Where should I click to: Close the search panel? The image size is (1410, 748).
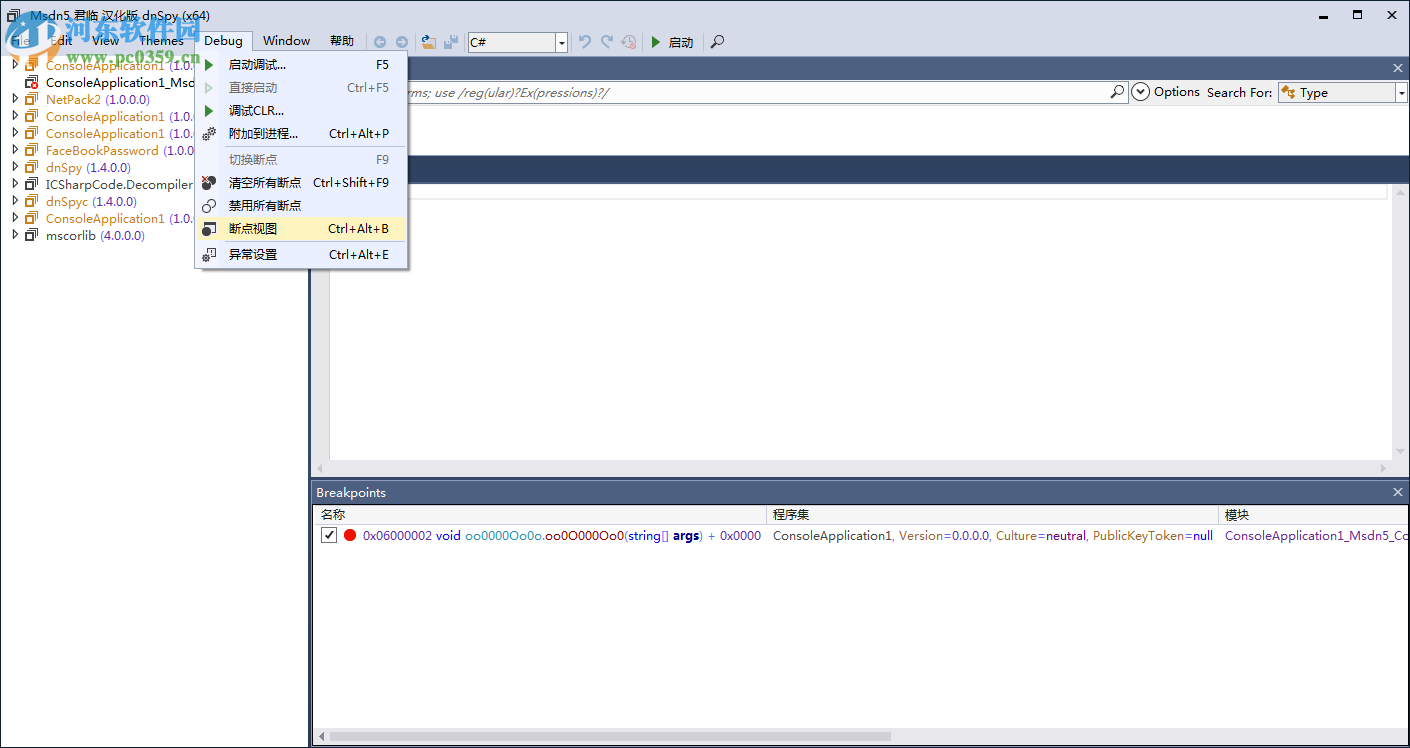1398,68
